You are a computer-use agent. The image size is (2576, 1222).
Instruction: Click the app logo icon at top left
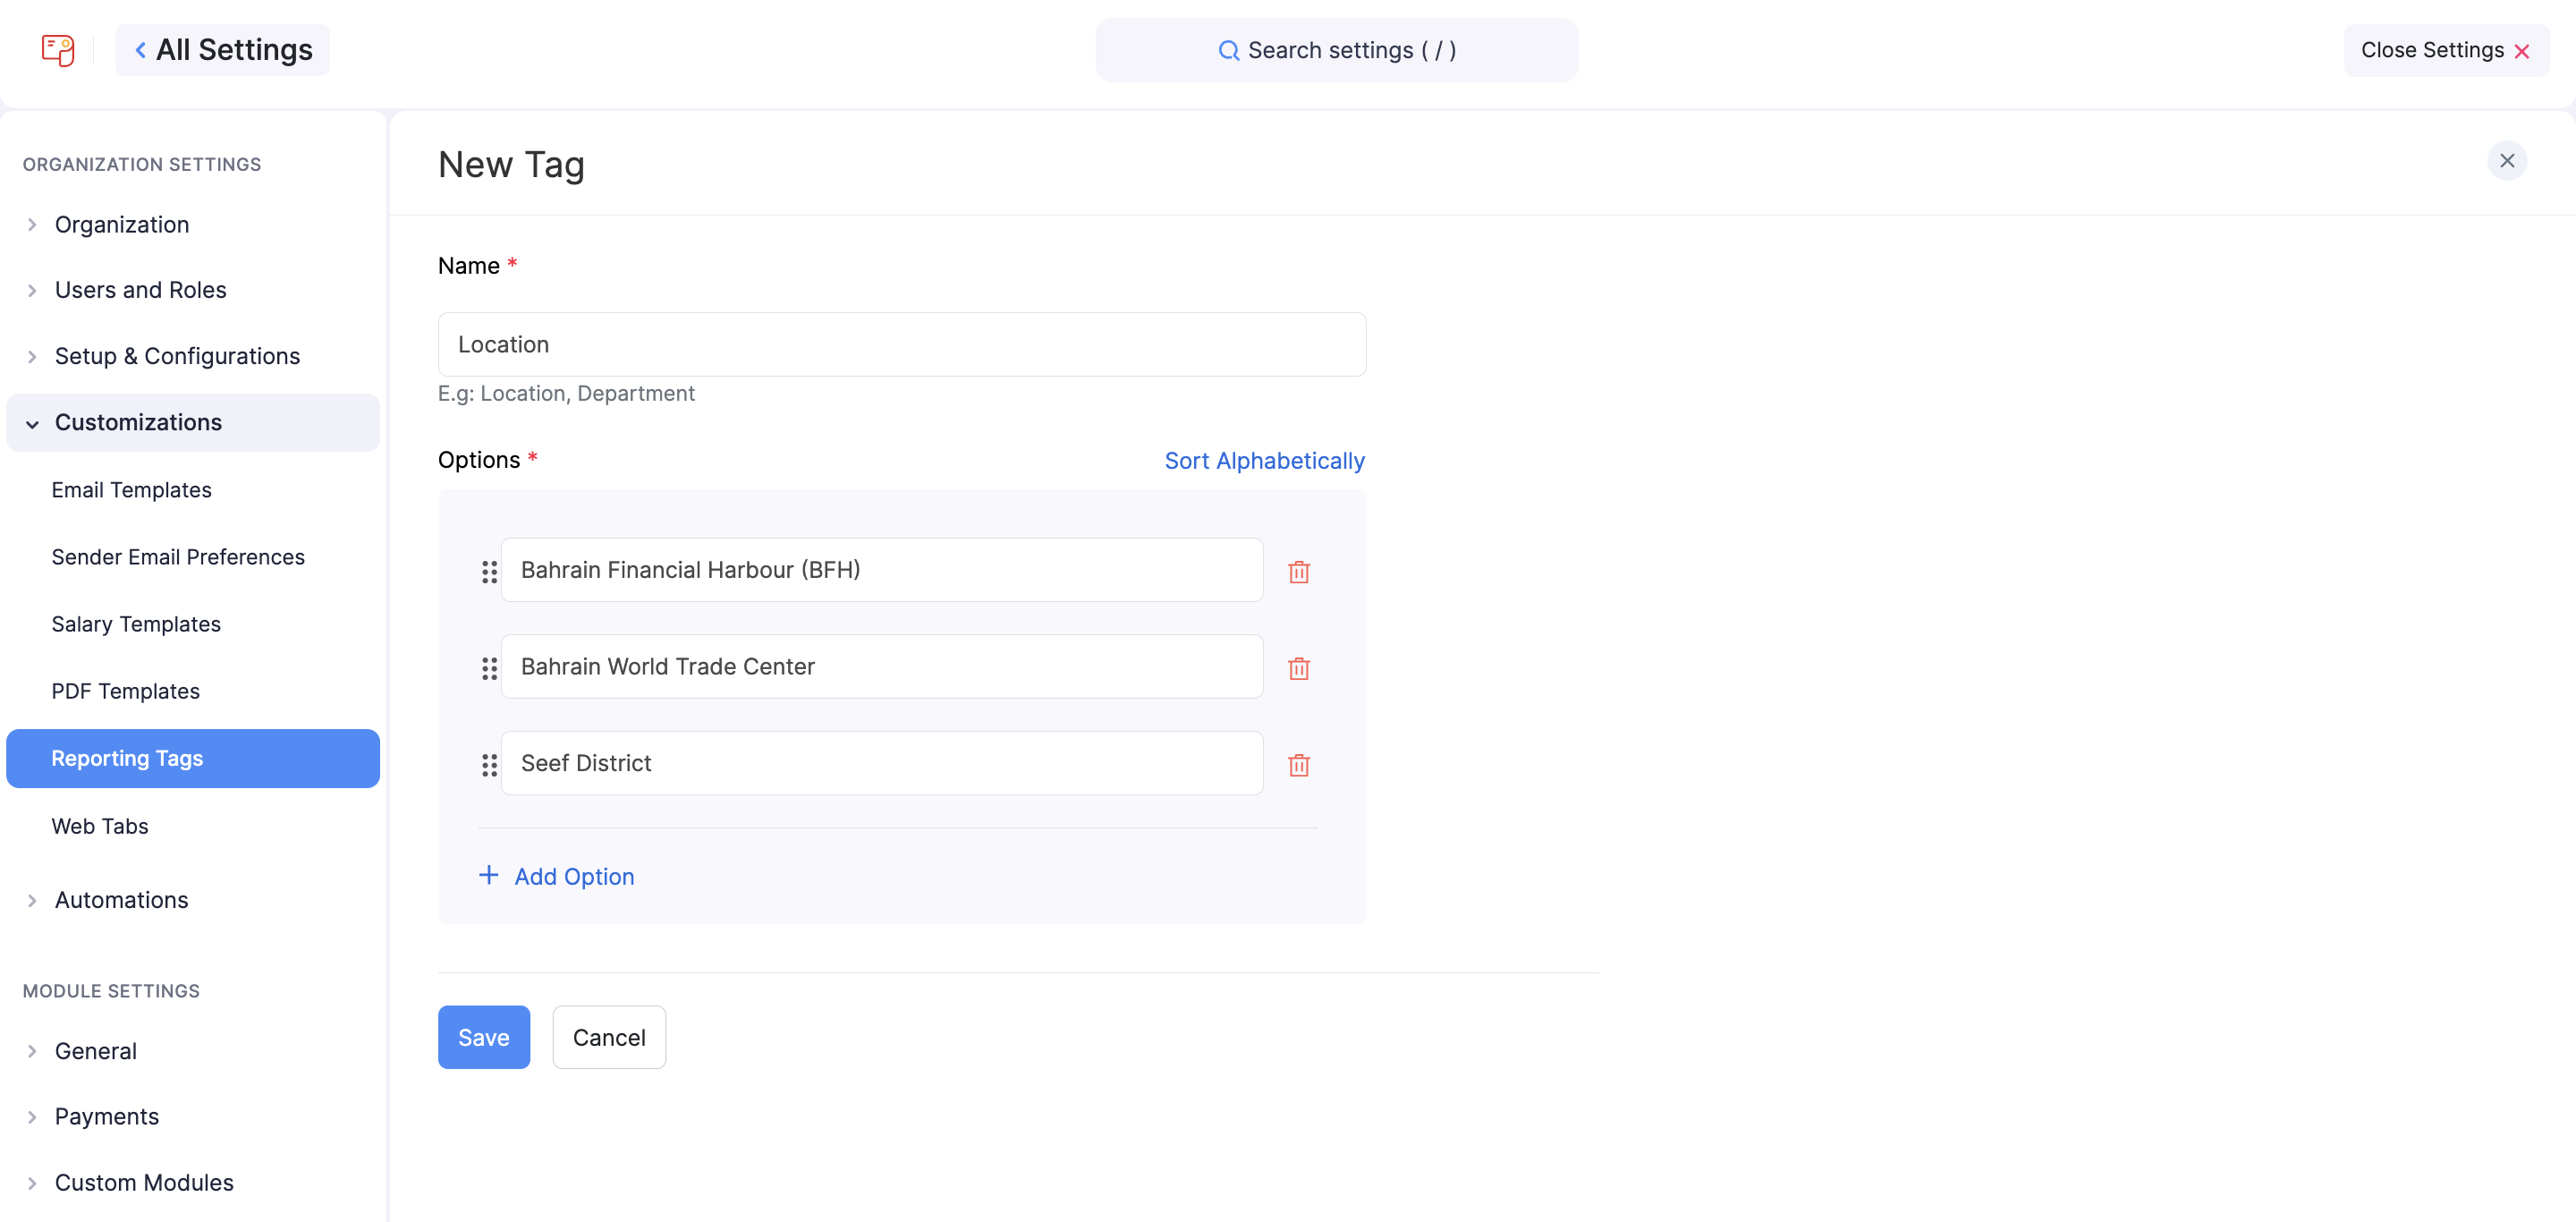(x=57, y=50)
